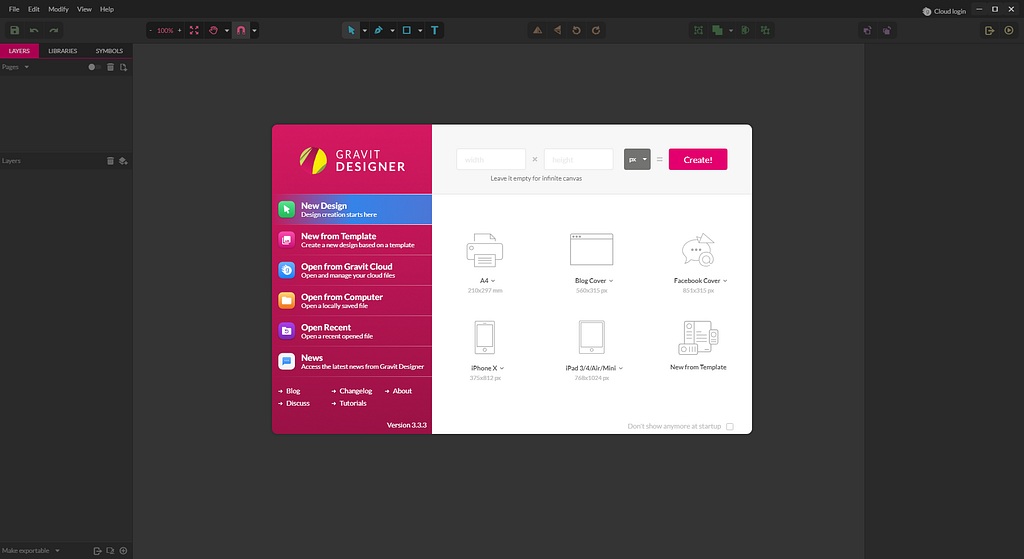Expand the iPhone X preset chevron
Screen dimensions: 1024x559
pyautogui.click(x=502, y=368)
